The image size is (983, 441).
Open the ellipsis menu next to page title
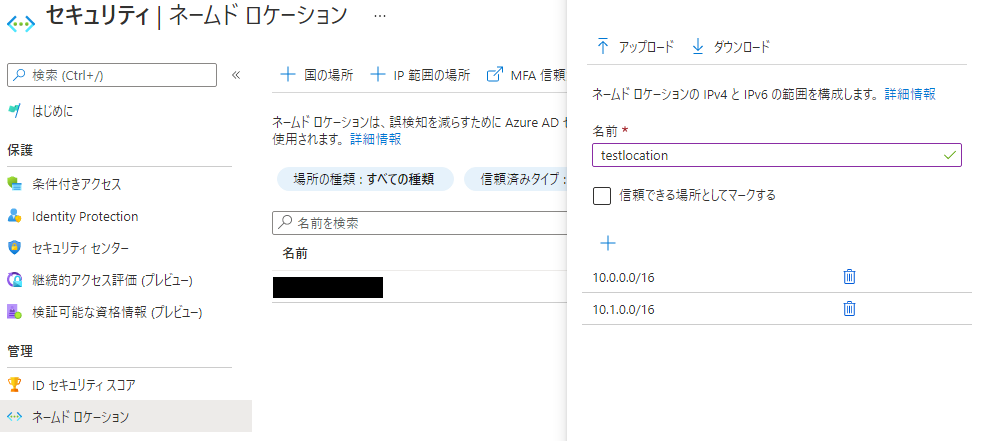point(380,16)
